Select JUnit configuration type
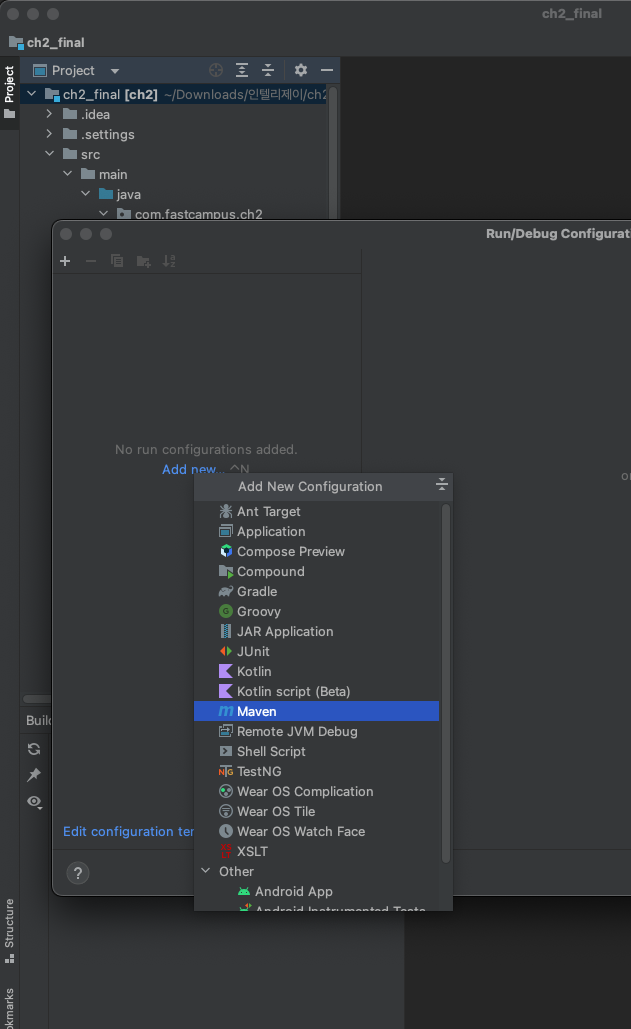Viewport: 631px width, 1029px height. tap(316, 652)
